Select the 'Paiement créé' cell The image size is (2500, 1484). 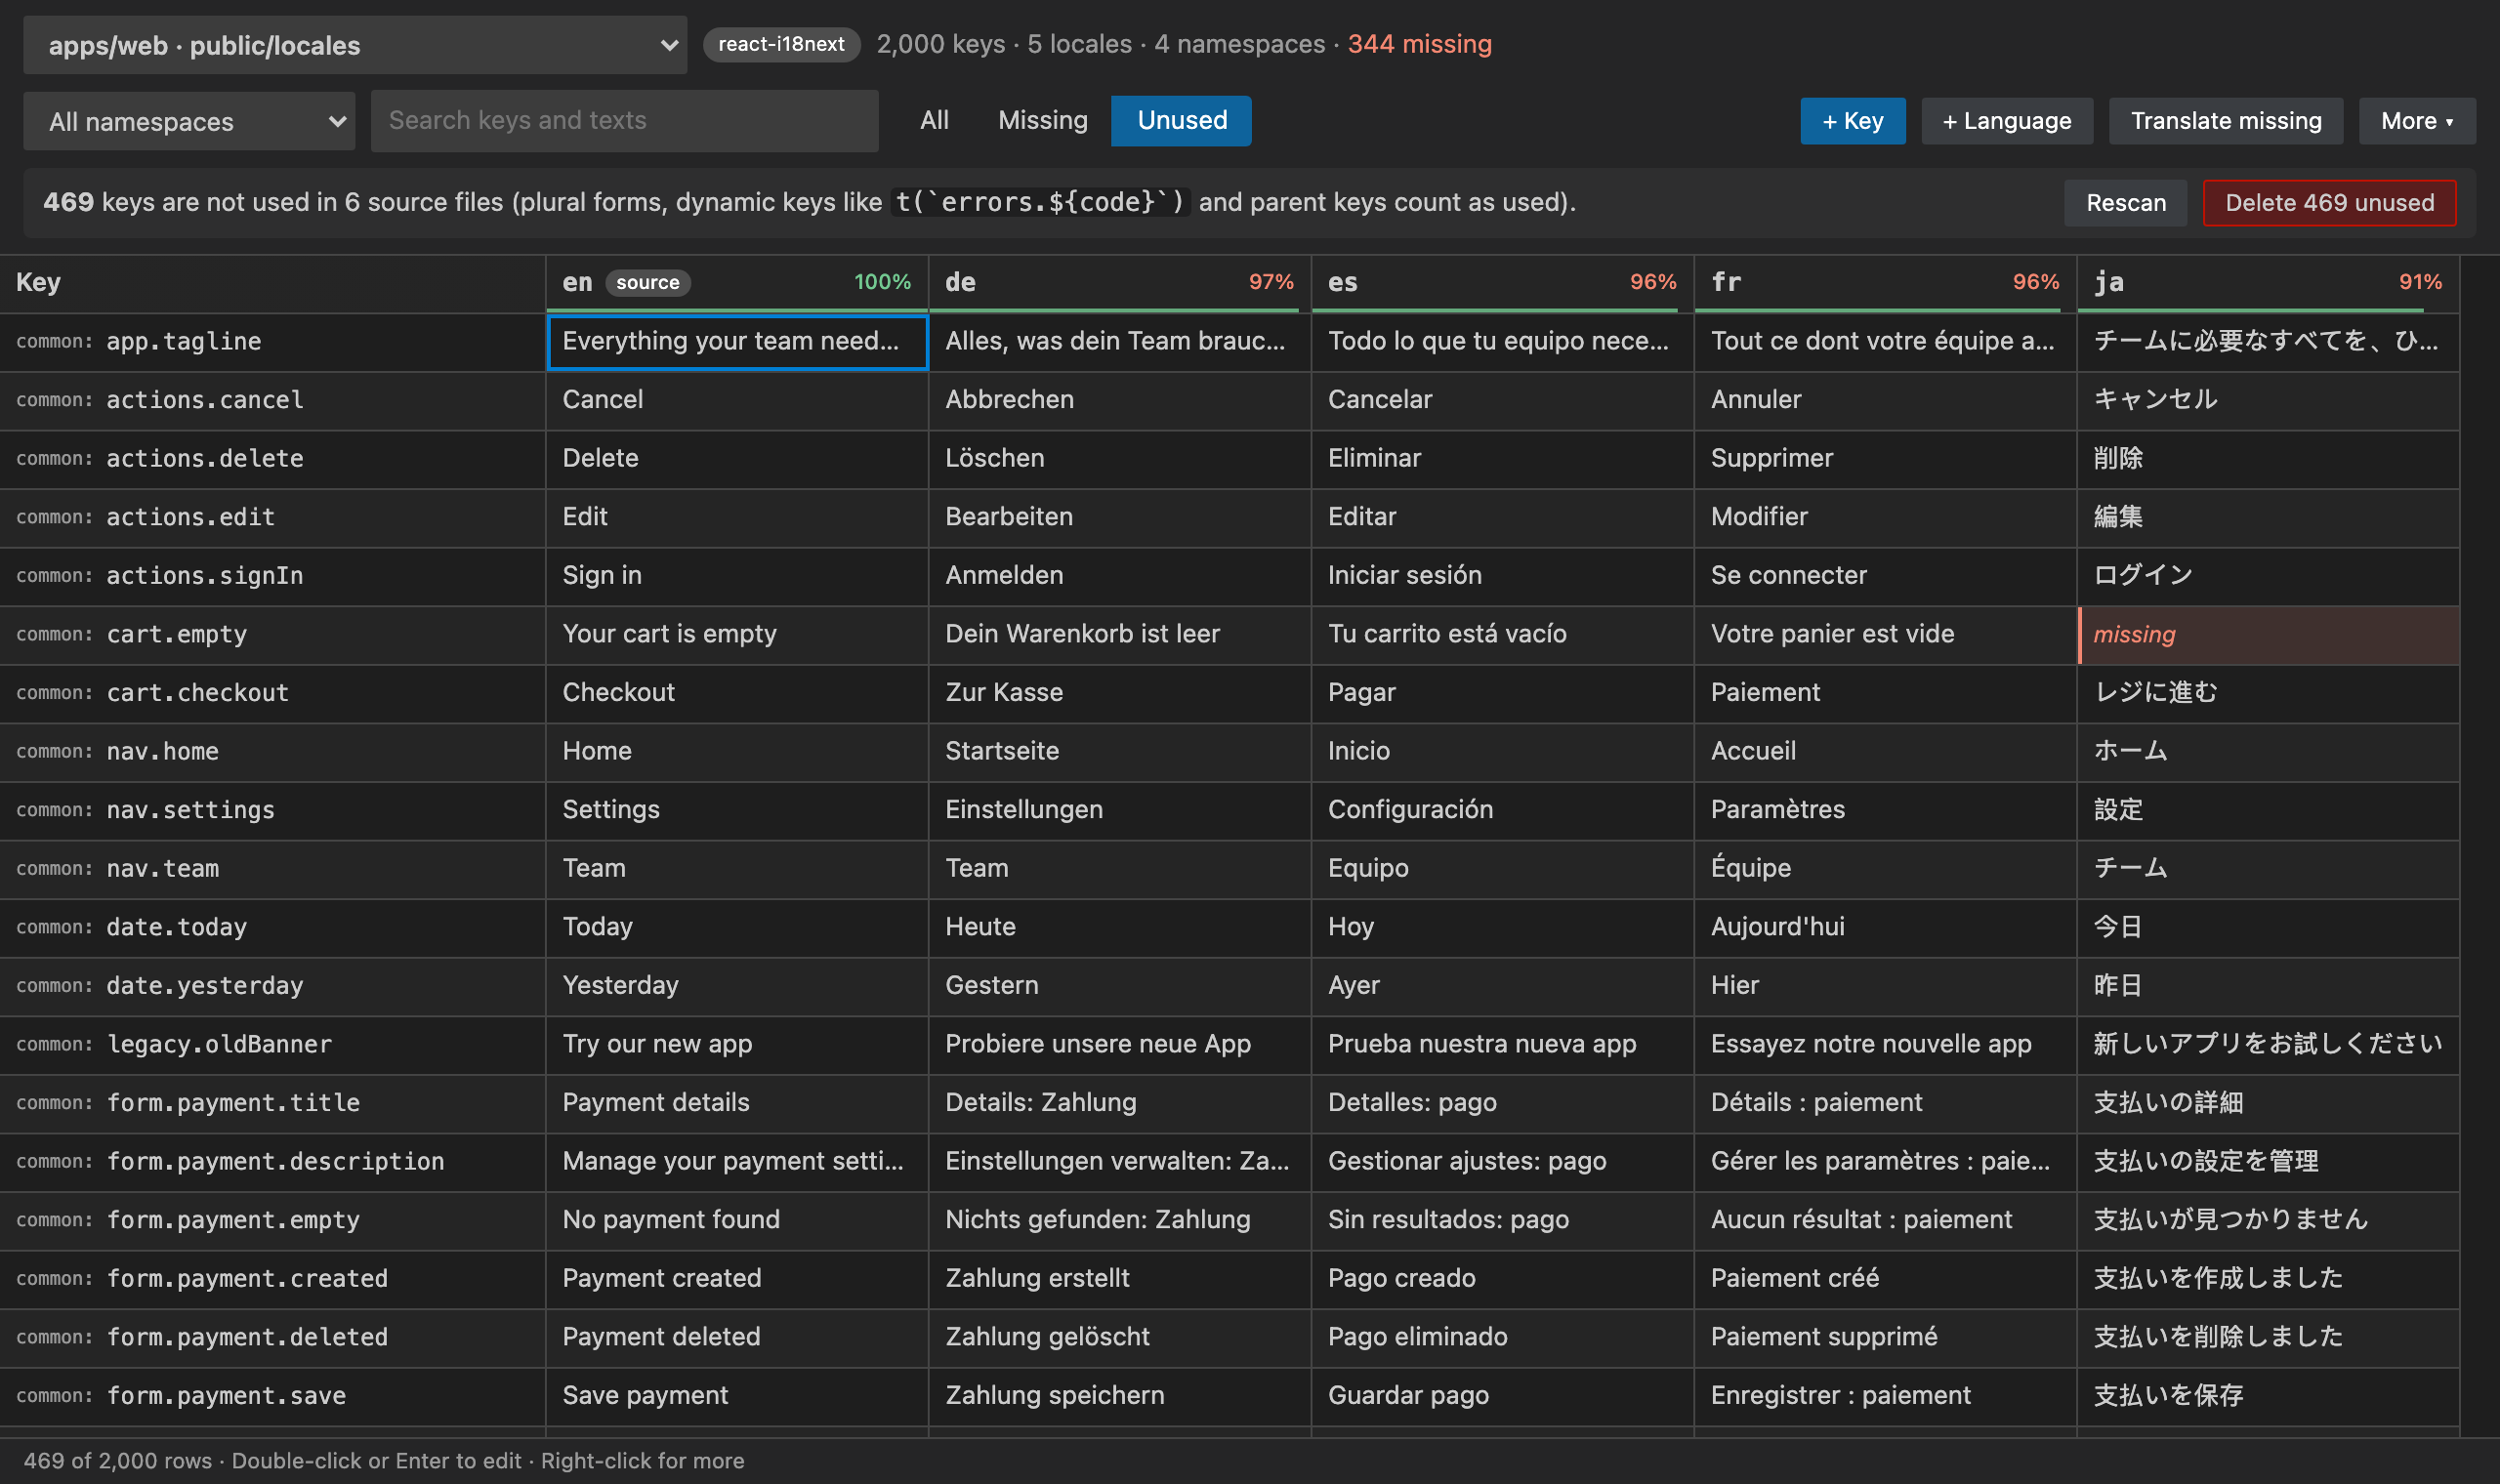tap(1886, 1279)
